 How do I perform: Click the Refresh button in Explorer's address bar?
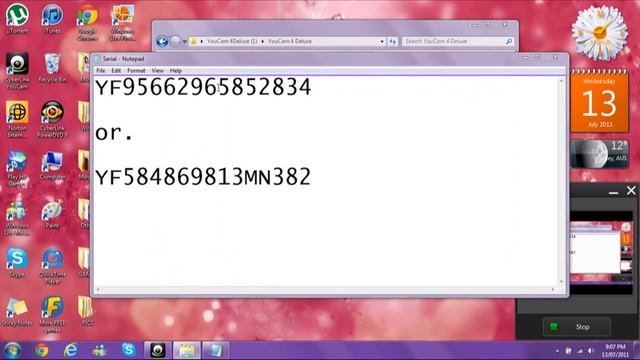click(392, 42)
